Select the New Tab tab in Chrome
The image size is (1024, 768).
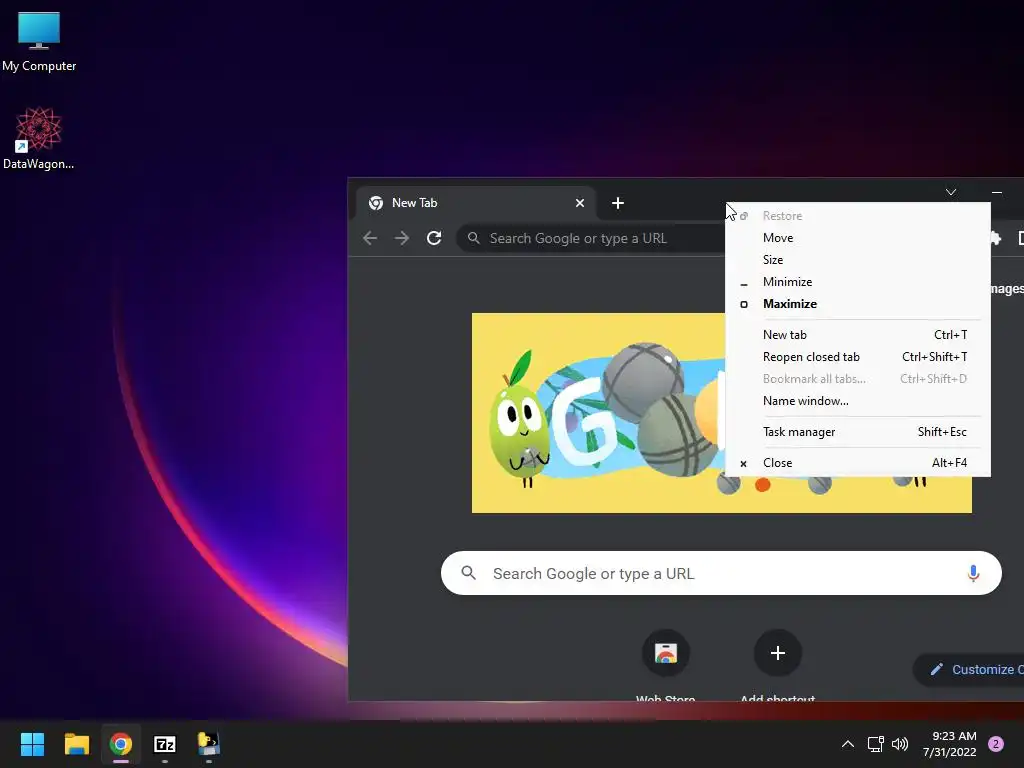click(x=476, y=203)
